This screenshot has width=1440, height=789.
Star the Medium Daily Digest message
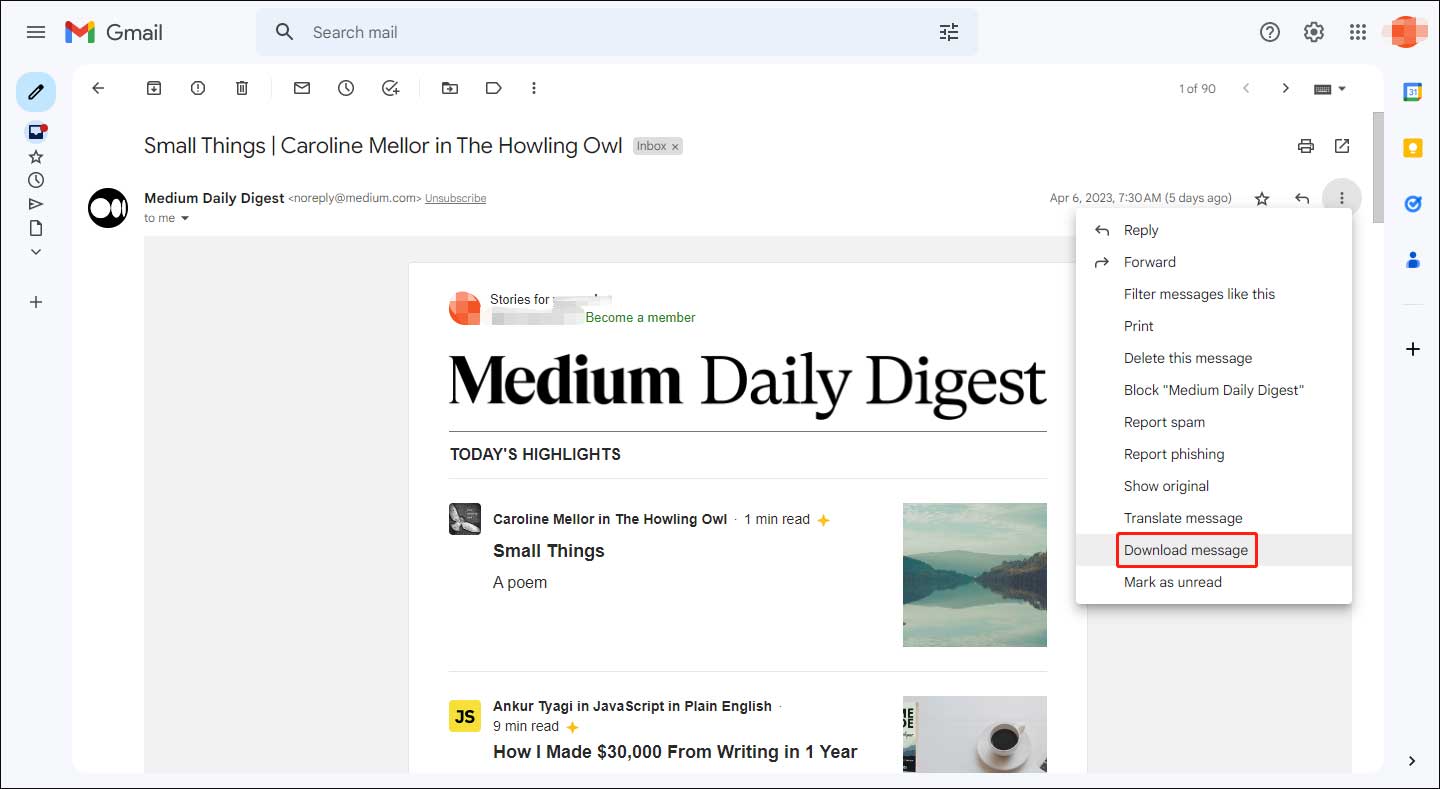coord(1262,199)
